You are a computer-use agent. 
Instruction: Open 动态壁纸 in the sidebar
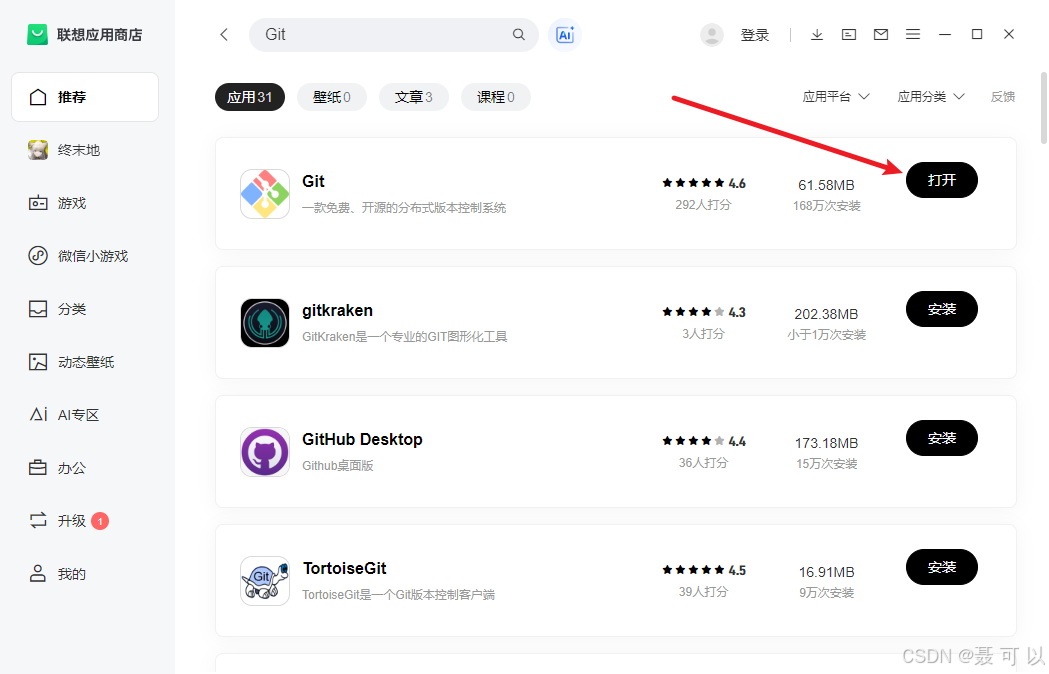[85, 362]
